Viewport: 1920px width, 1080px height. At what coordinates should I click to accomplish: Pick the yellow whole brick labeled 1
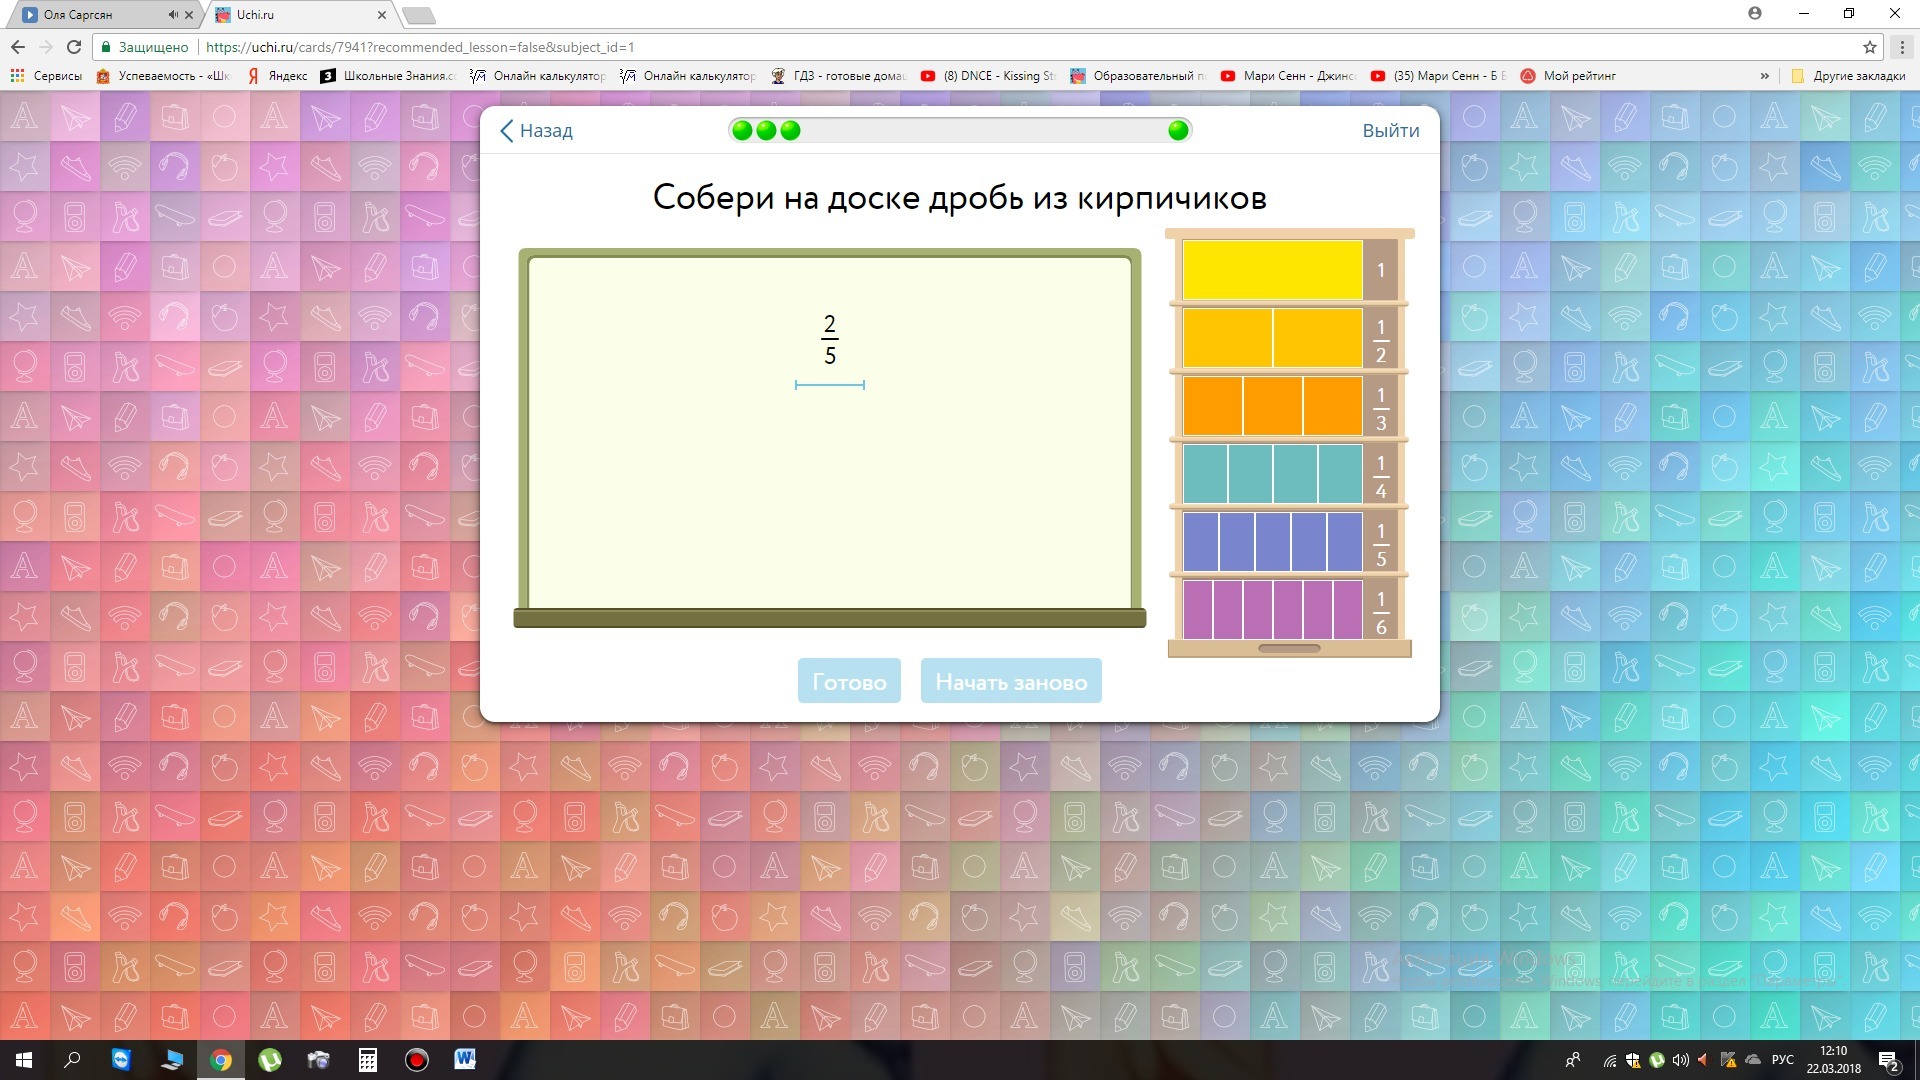(x=1272, y=270)
